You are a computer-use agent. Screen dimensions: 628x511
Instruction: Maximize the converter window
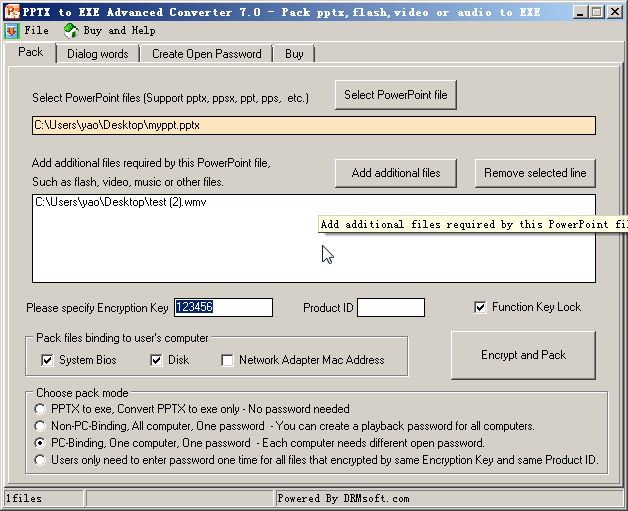point(597,12)
